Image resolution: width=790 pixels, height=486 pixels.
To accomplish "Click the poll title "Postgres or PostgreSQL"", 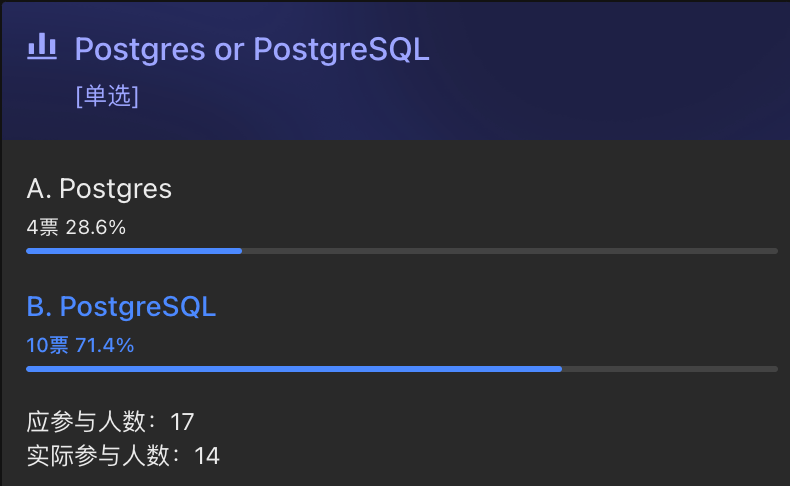I will click(x=252, y=49).
